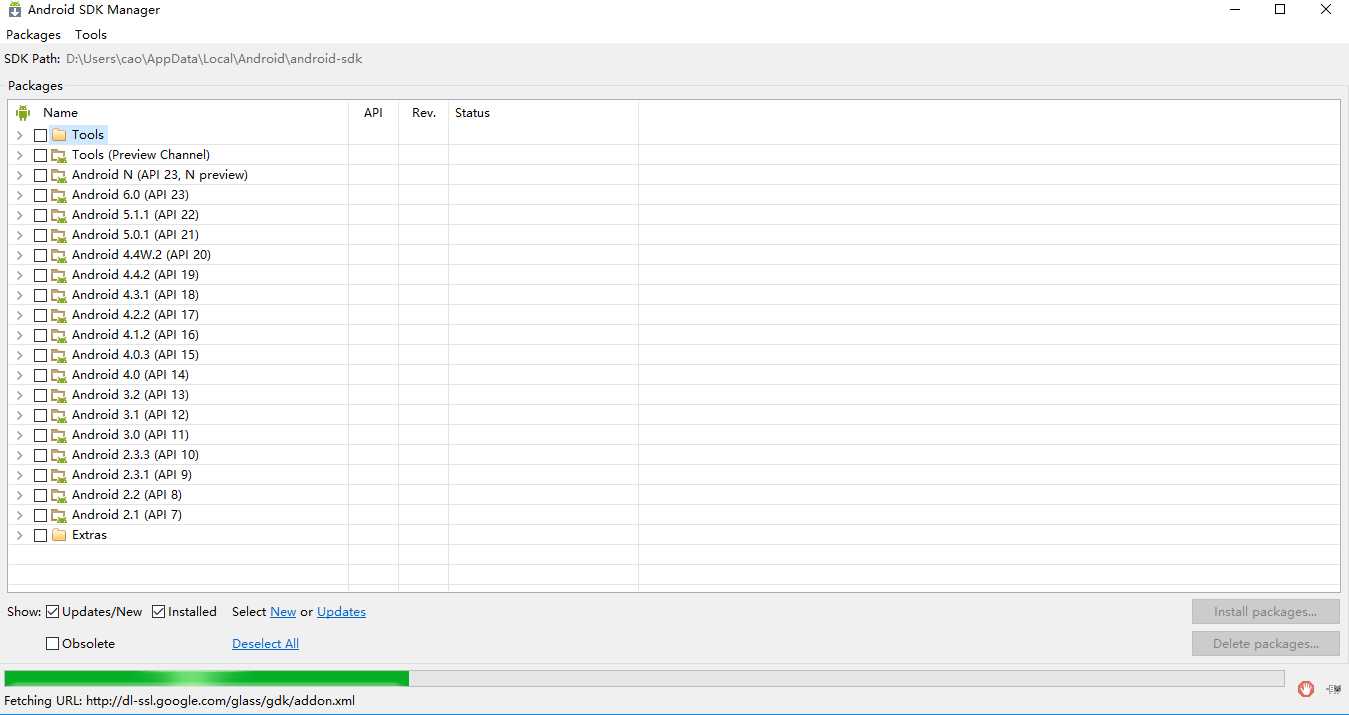Screen dimensions: 1349x715
Task: Click the Deselect All link
Action: point(265,644)
